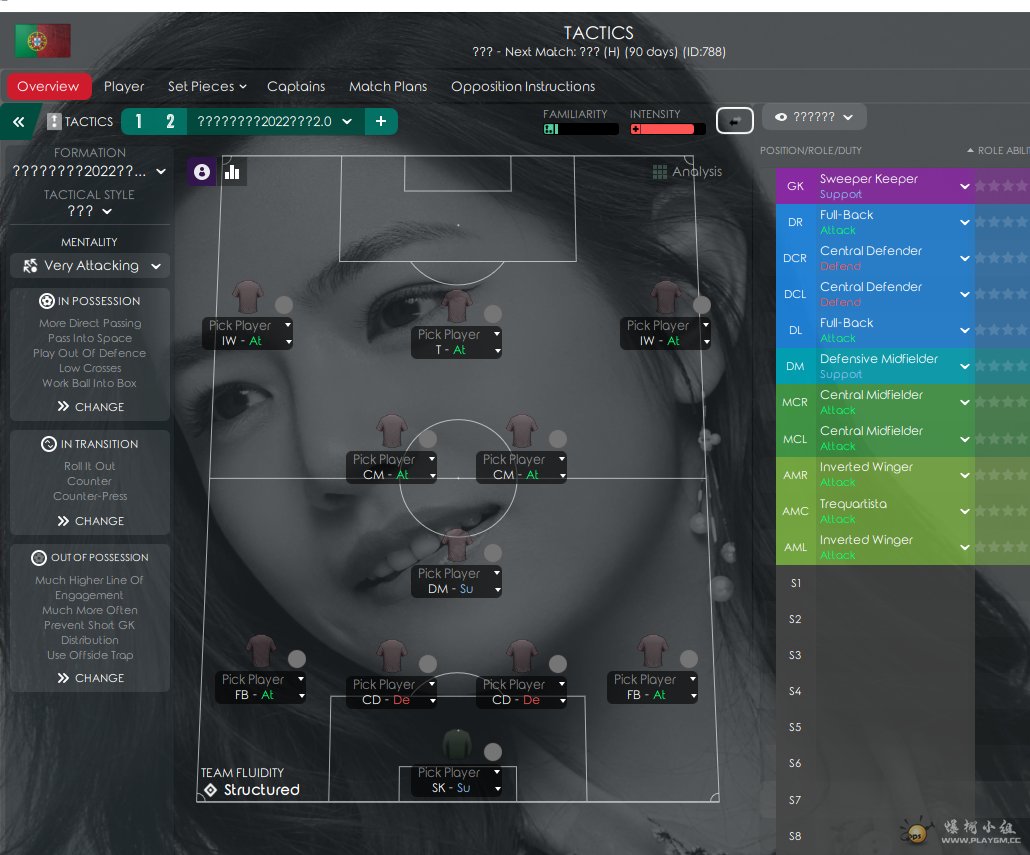Open the Opposition Instructions tab
This screenshot has height=855, width=1030.
523,86
